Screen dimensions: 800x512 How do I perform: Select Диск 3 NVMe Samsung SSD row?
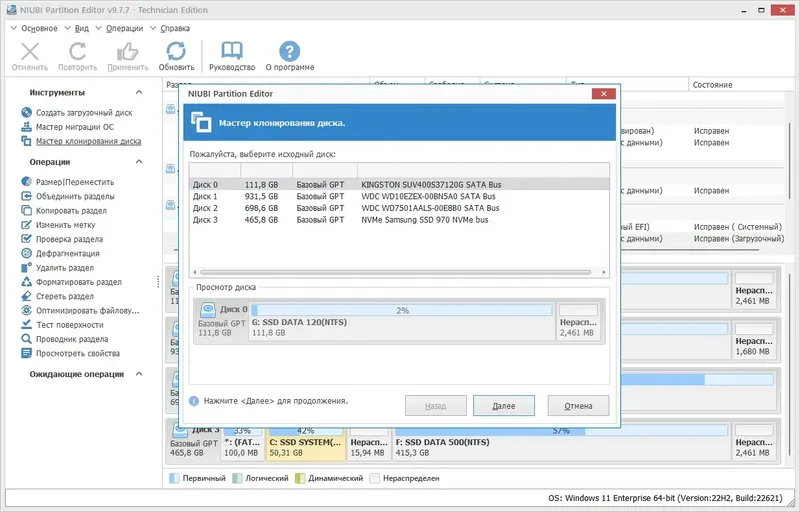[x=399, y=220]
